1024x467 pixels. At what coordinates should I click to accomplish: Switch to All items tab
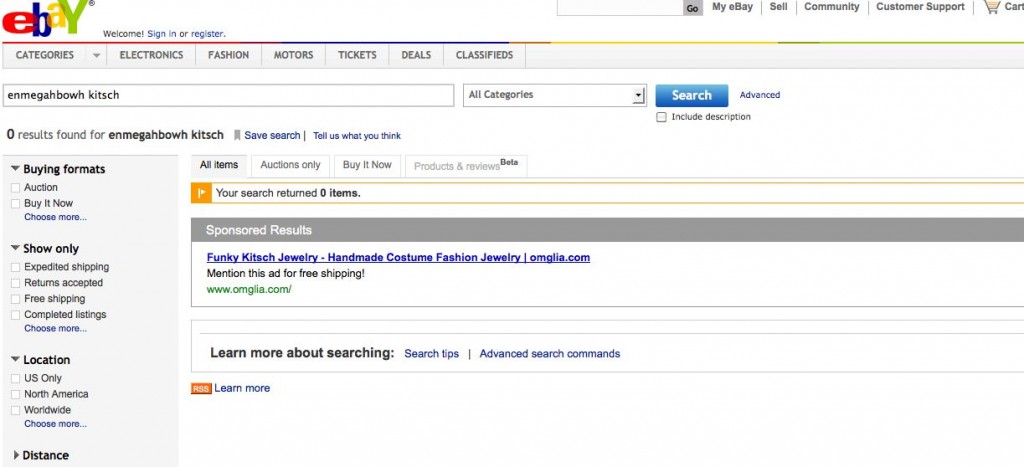pyautogui.click(x=219, y=165)
